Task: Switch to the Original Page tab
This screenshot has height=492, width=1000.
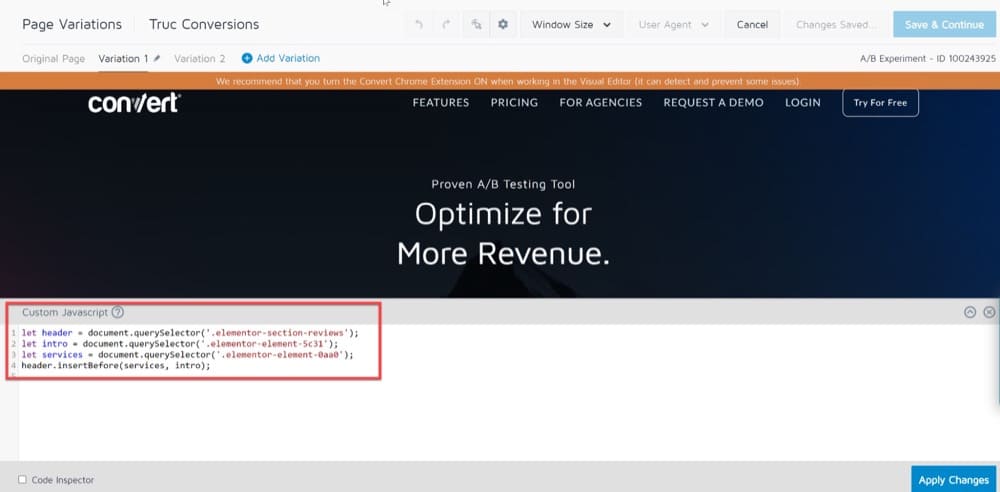Action: [53, 59]
